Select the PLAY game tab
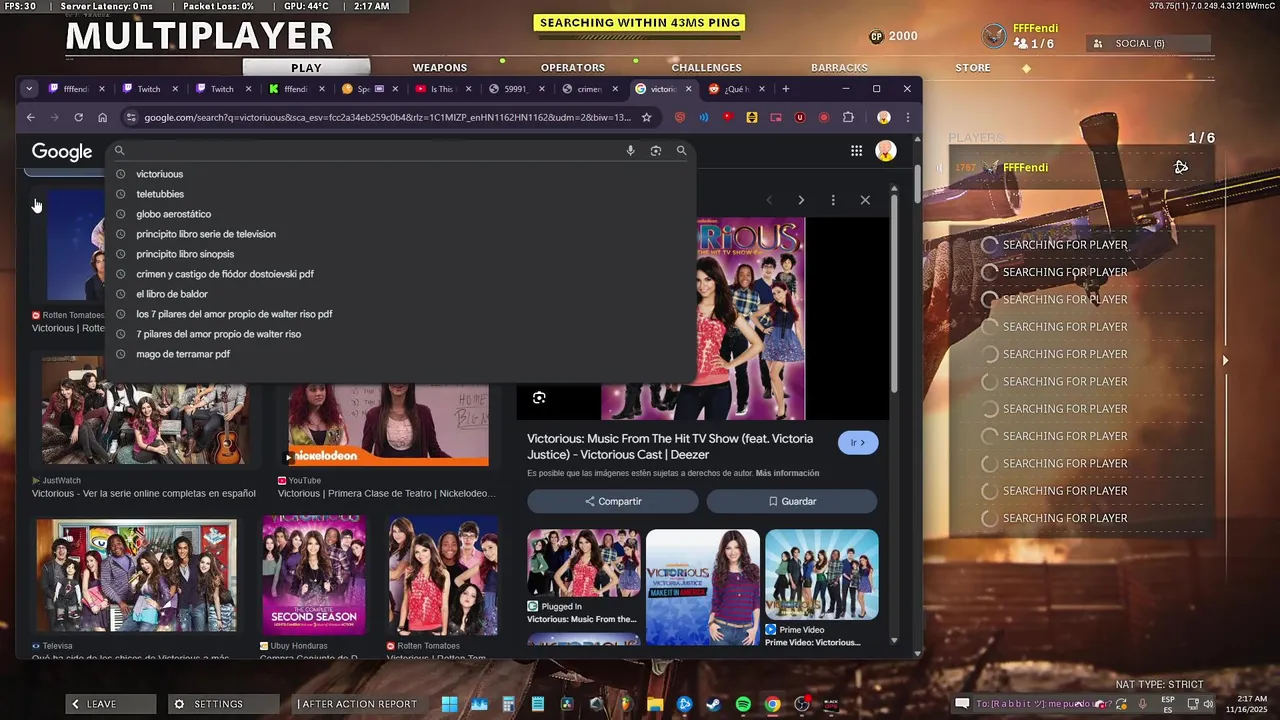The height and width of the screenshot is (720, 1280). (x=306, y=68)
